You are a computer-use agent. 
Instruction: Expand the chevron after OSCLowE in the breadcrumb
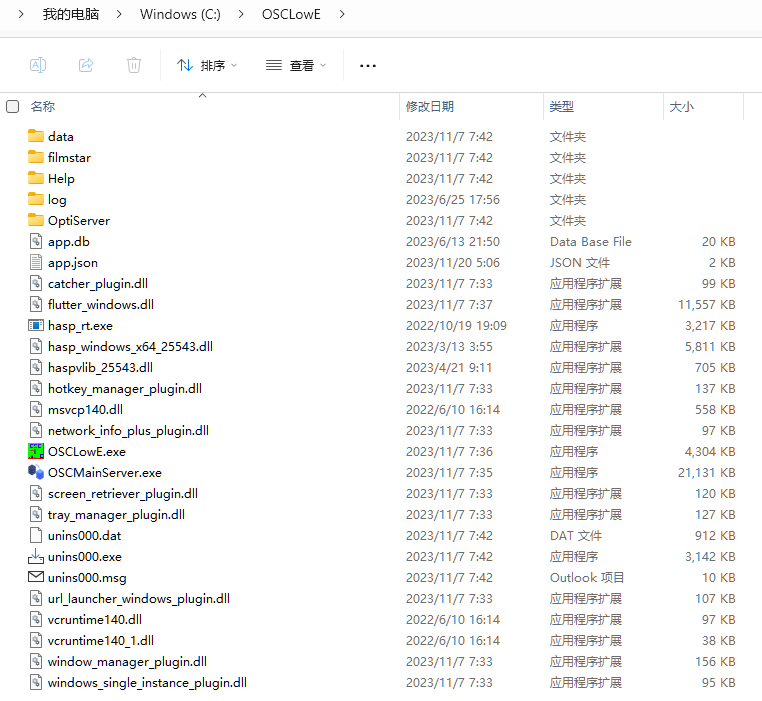[342, 14]
